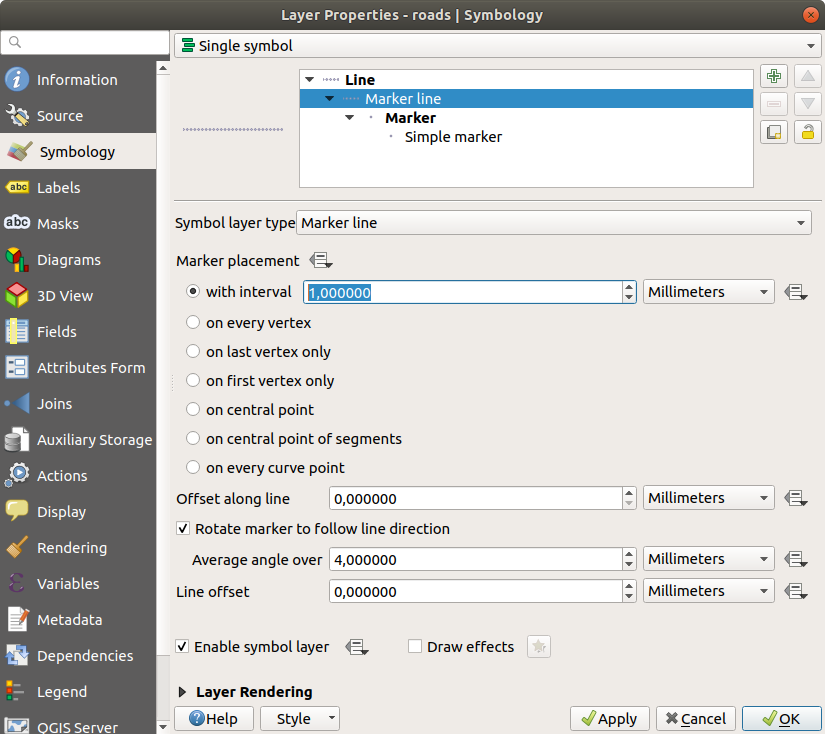Enable the Draw effects checkbox
Screen dimensions: 825x734
415,647
